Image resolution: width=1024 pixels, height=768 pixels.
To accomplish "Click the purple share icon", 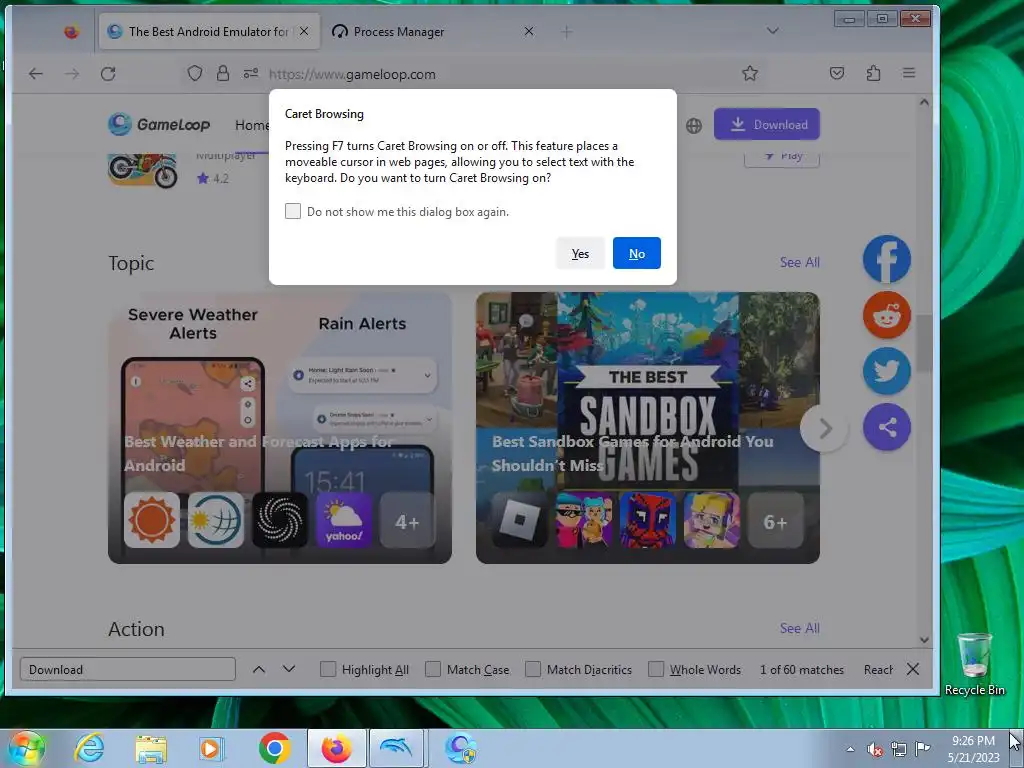I will tap(887, 427).
